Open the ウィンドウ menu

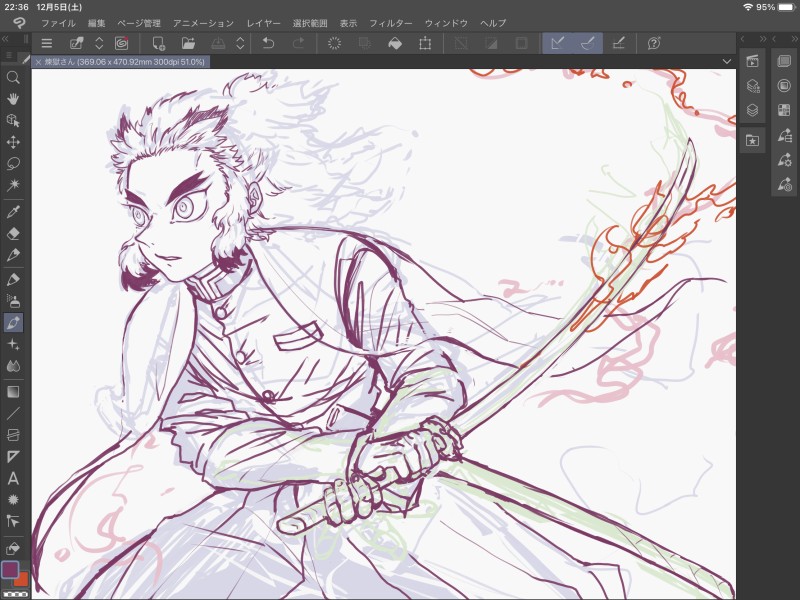pyautogui.click(x=446, y=23)
